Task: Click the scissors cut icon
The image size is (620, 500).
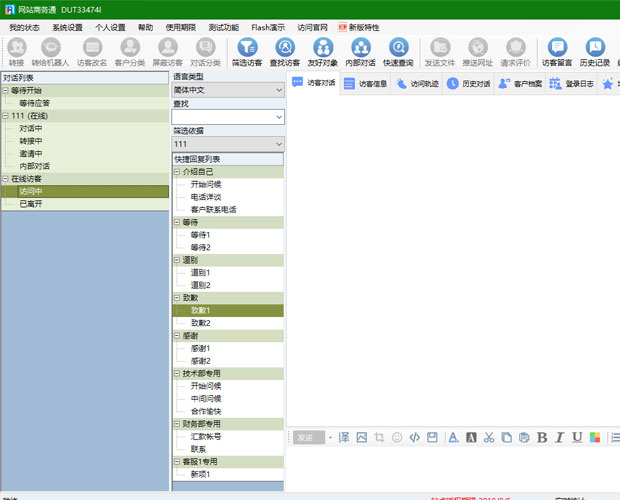Action: point(488,437)
